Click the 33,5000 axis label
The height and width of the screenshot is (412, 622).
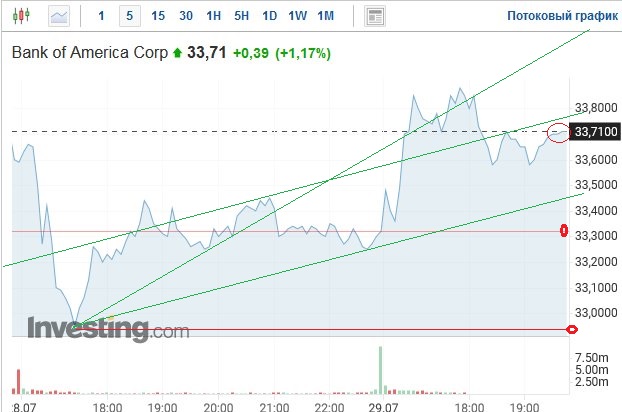(596, 185)
